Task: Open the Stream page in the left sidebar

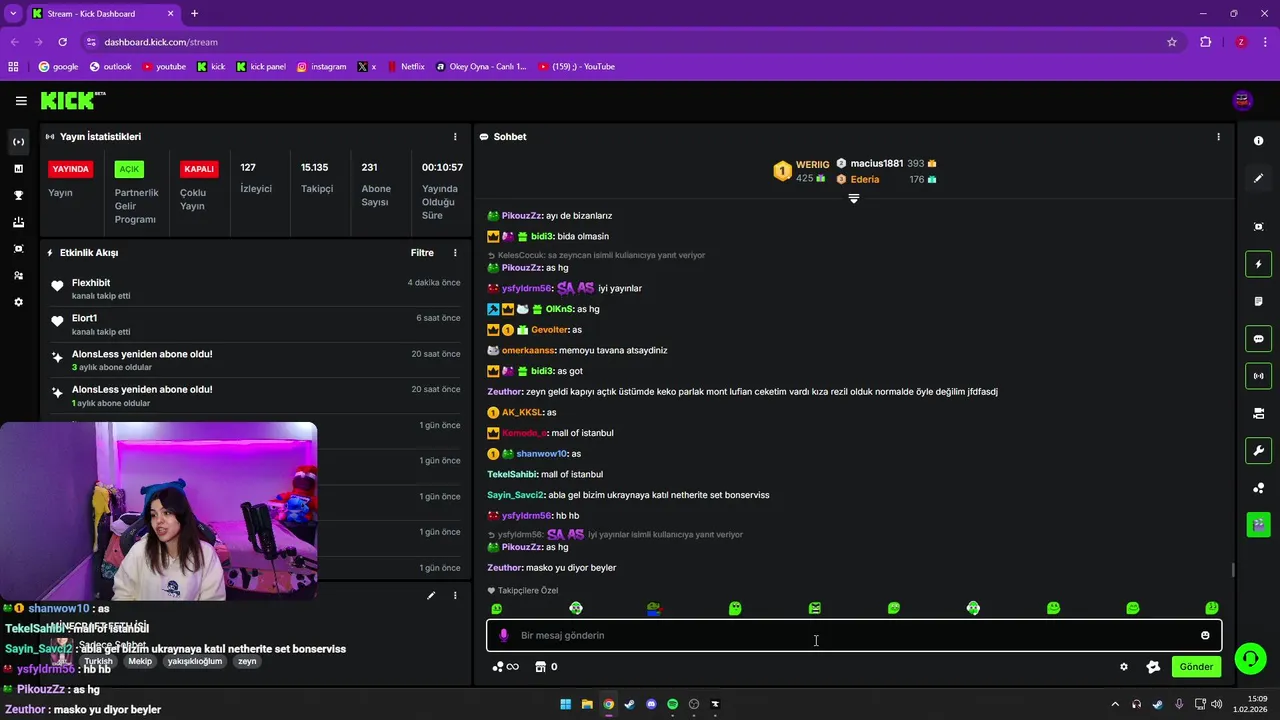Action: pos(18,142)
